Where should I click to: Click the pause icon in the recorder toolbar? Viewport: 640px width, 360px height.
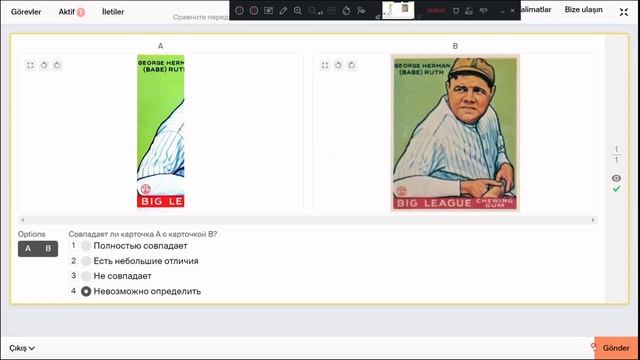click(239, 11)
